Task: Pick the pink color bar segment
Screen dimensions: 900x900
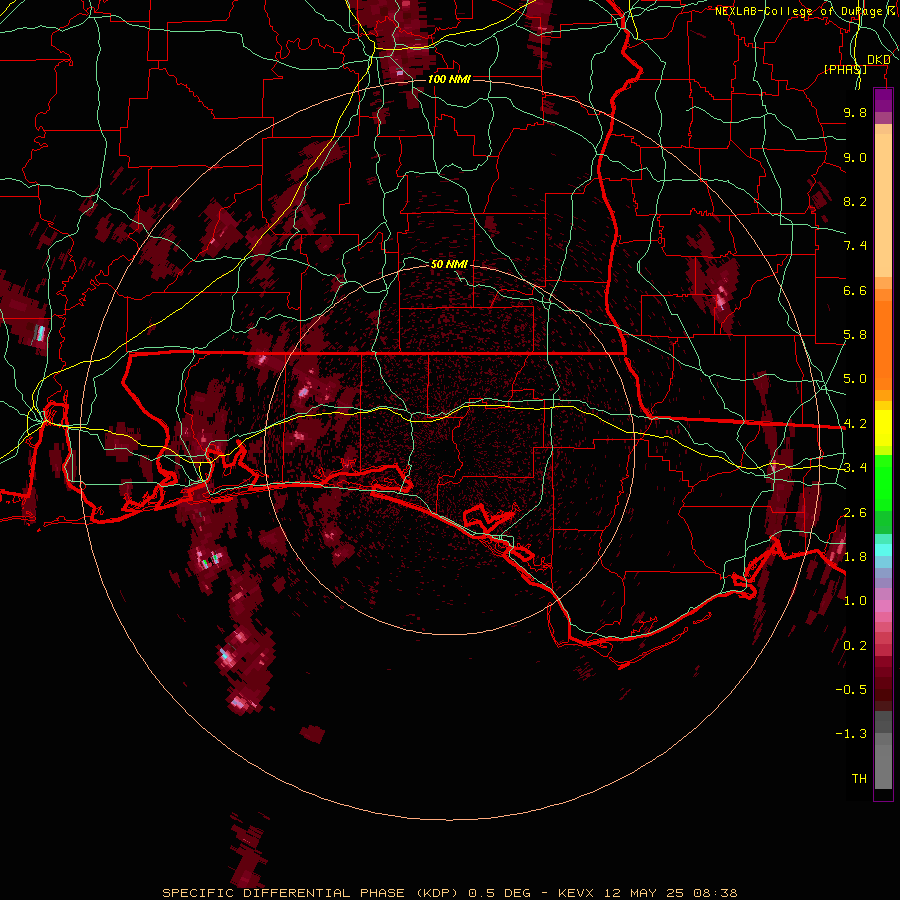Action: [x=883, y=606]
